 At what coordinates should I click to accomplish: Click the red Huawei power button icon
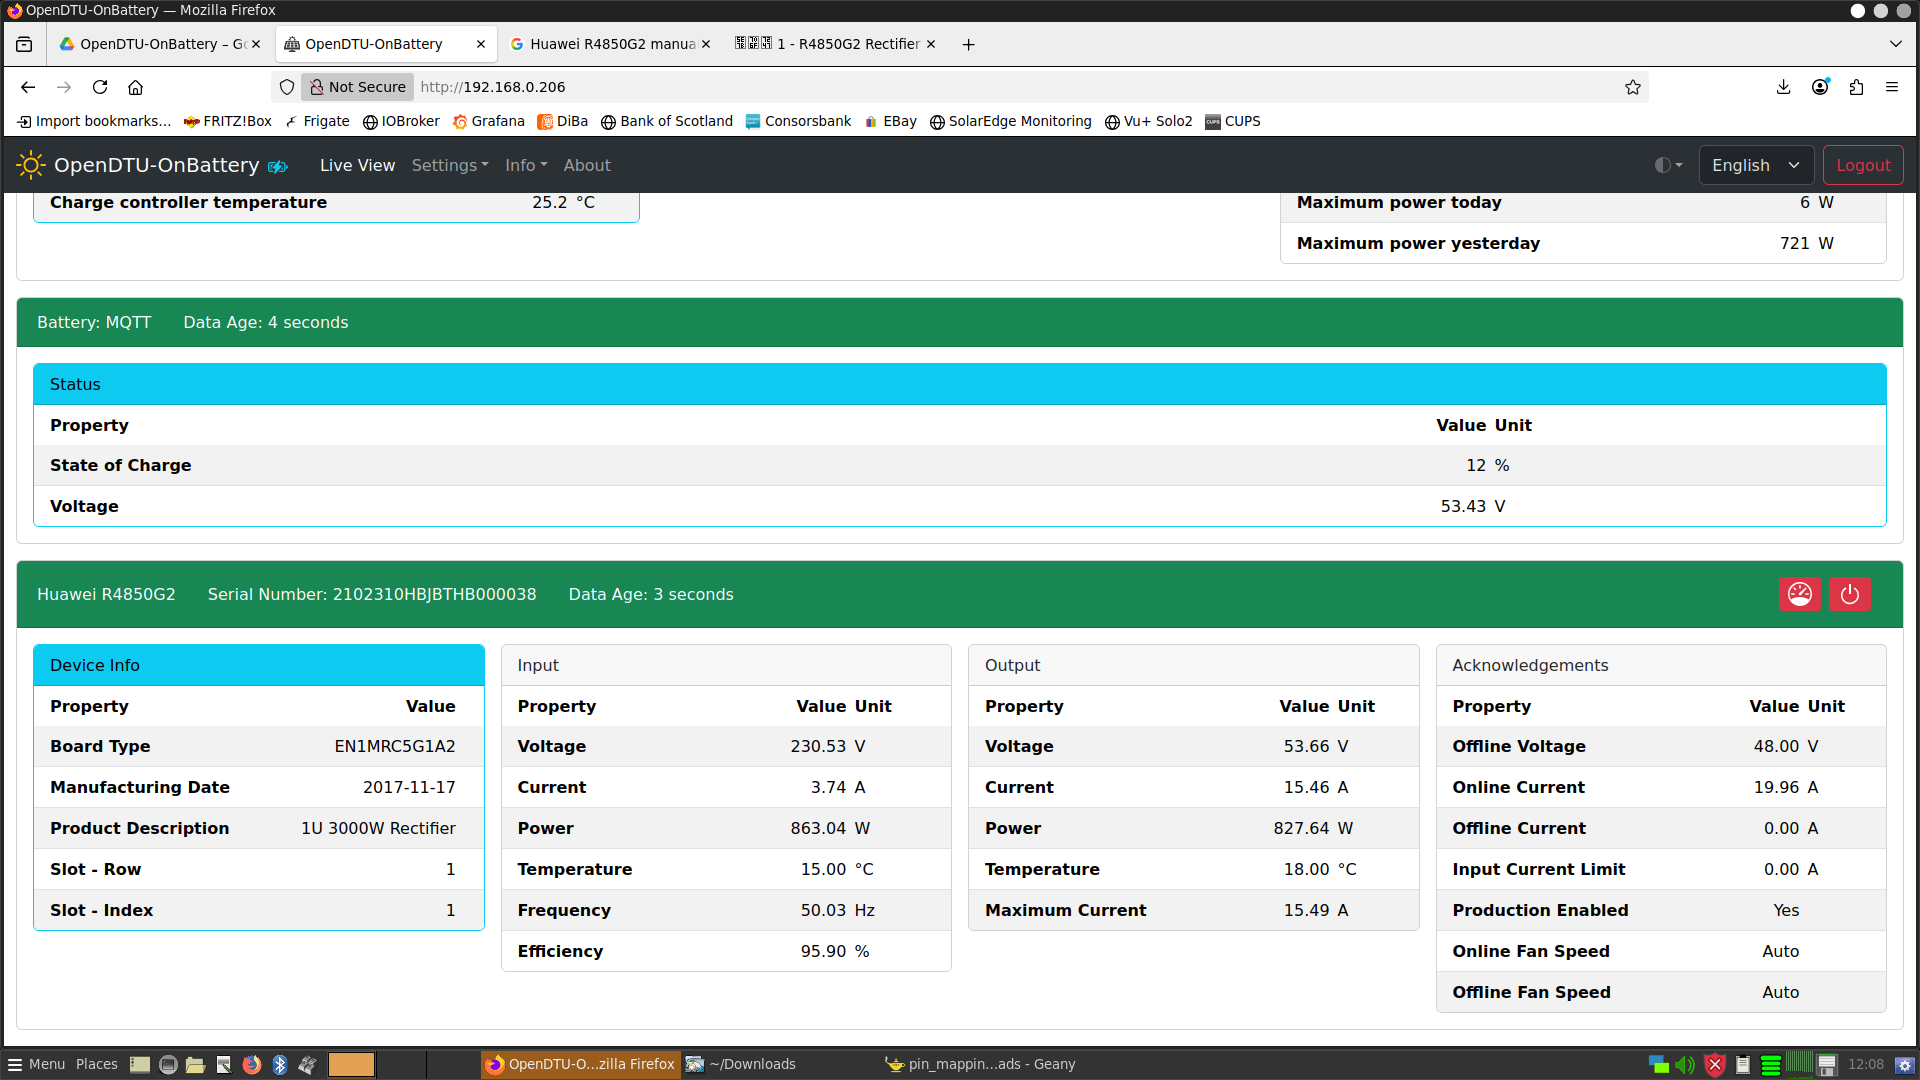click(x=1849, y=594)
